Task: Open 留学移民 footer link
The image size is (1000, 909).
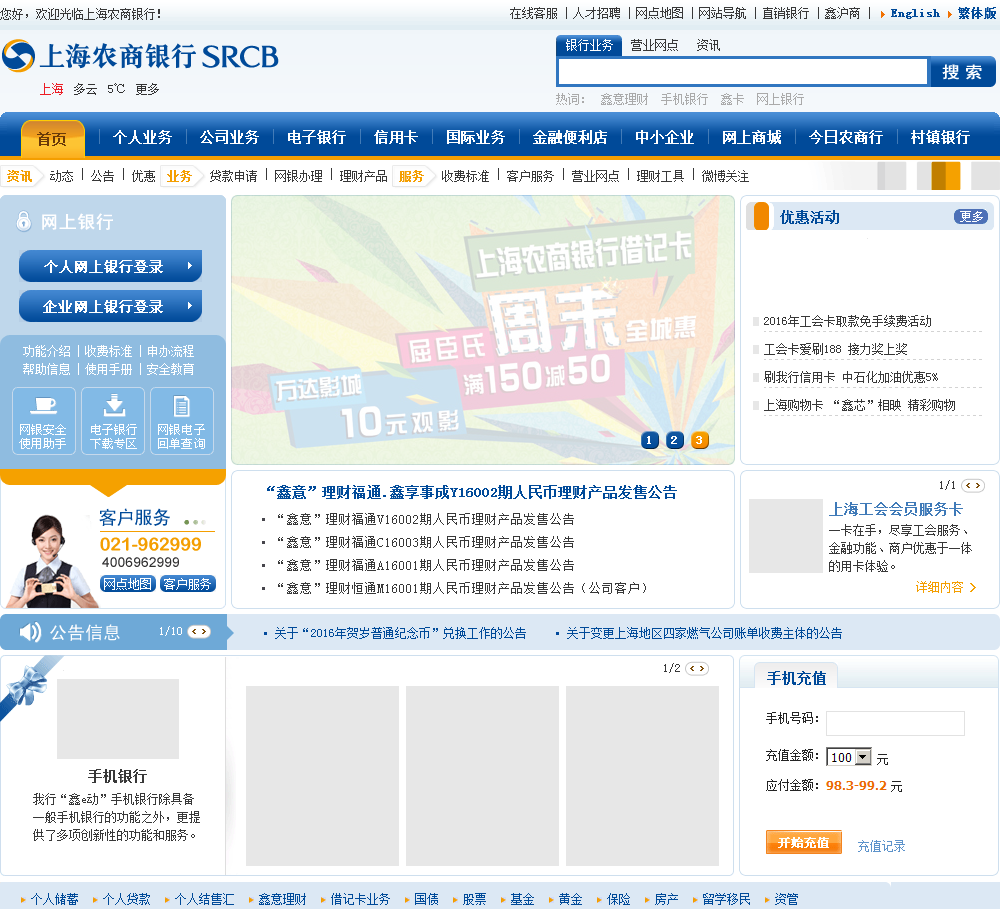Action: click(726, 899)
